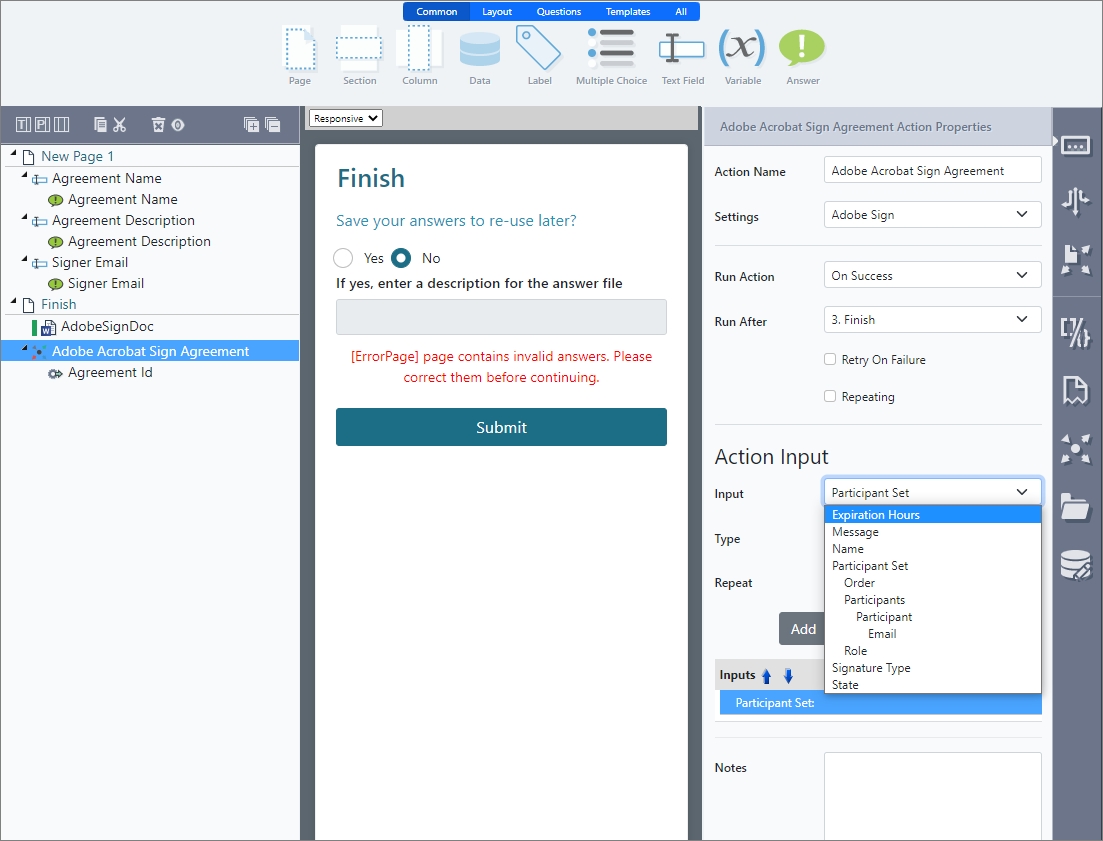Collapse the Finish page tree node

coord(13,300)
